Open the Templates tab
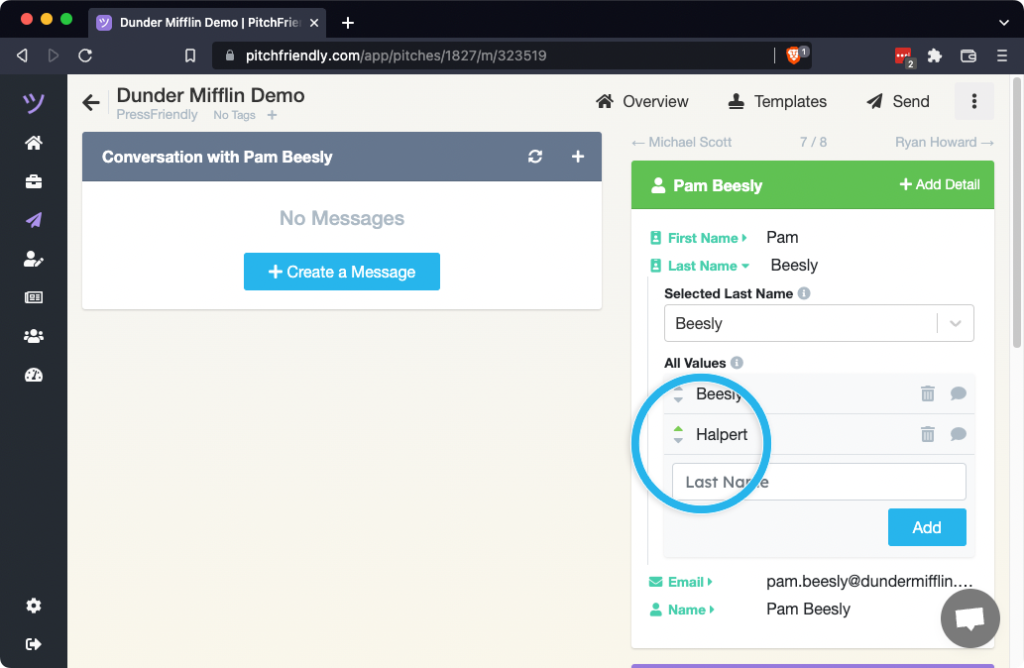The image size is (1024, 668). pyautogui.click(x=777, y=101)
